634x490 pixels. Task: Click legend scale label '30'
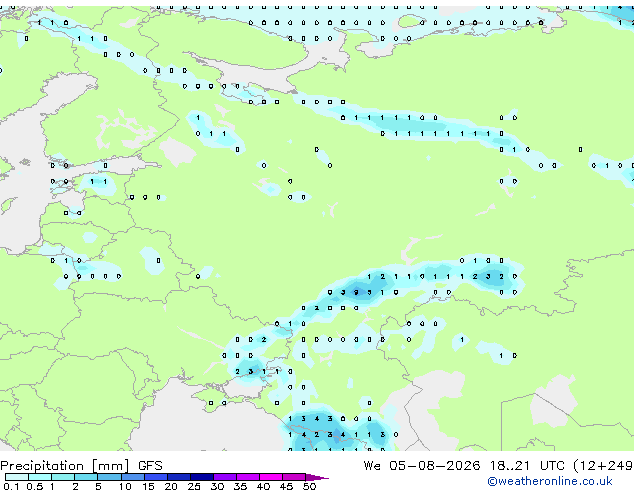pos(217,486)
